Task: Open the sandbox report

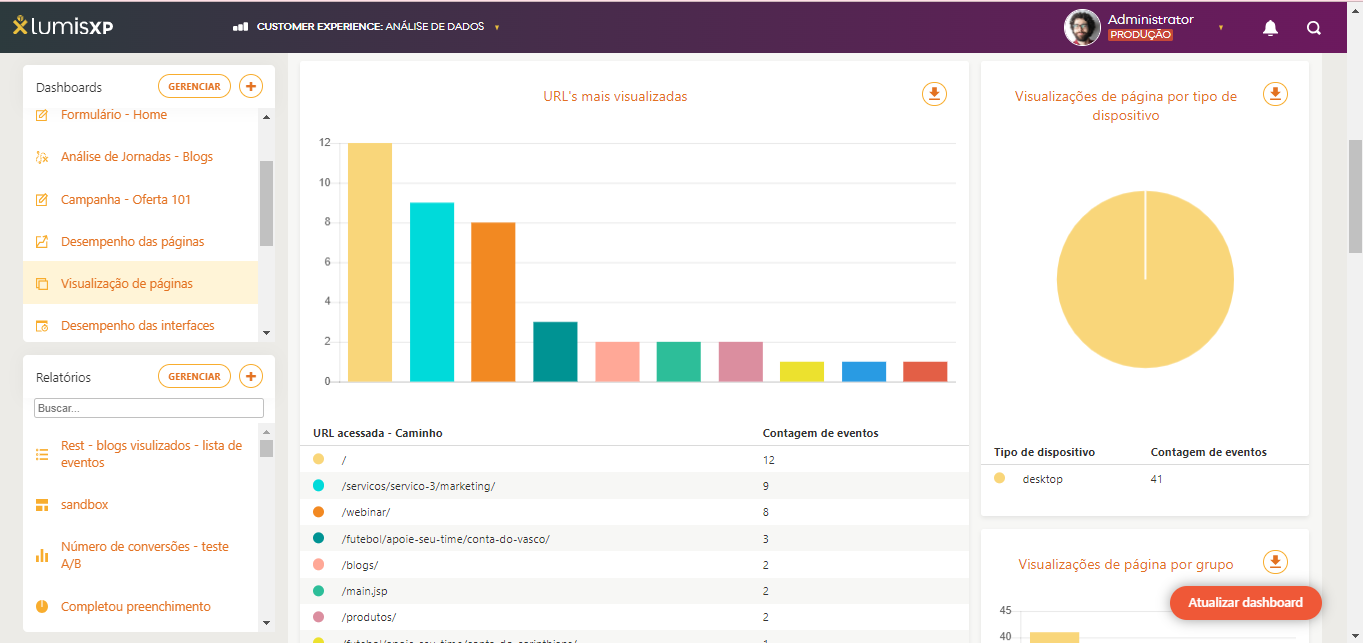Action: (x=85, y=505)
